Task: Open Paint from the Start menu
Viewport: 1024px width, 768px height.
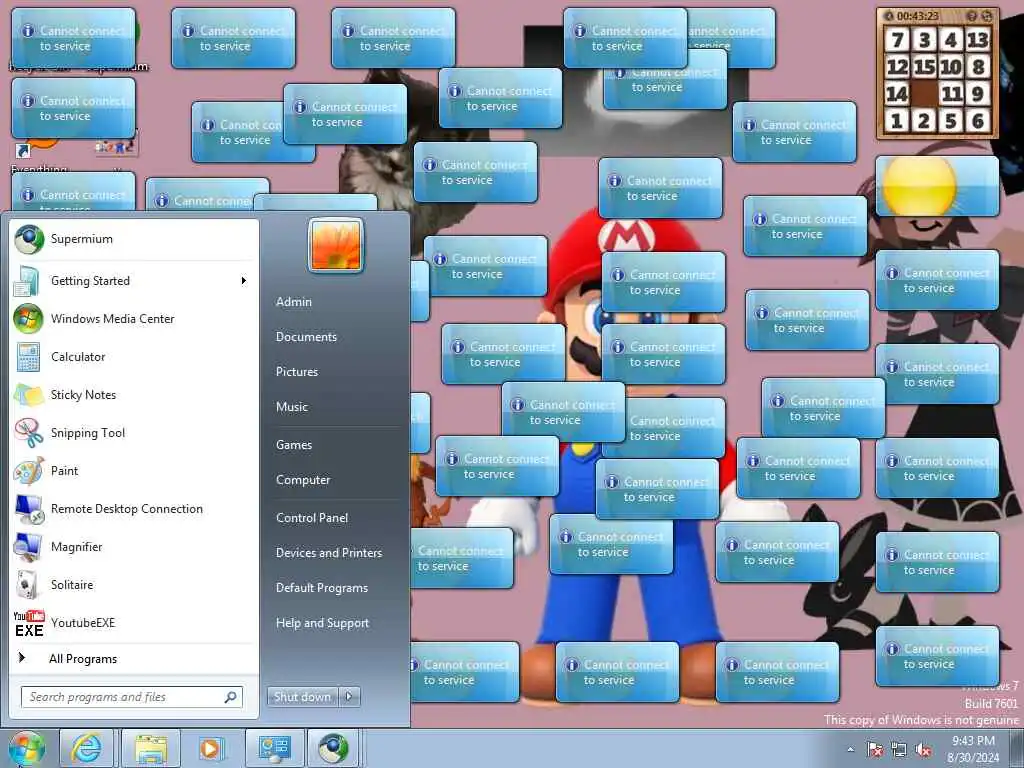Action: click(x=134, y=471)
